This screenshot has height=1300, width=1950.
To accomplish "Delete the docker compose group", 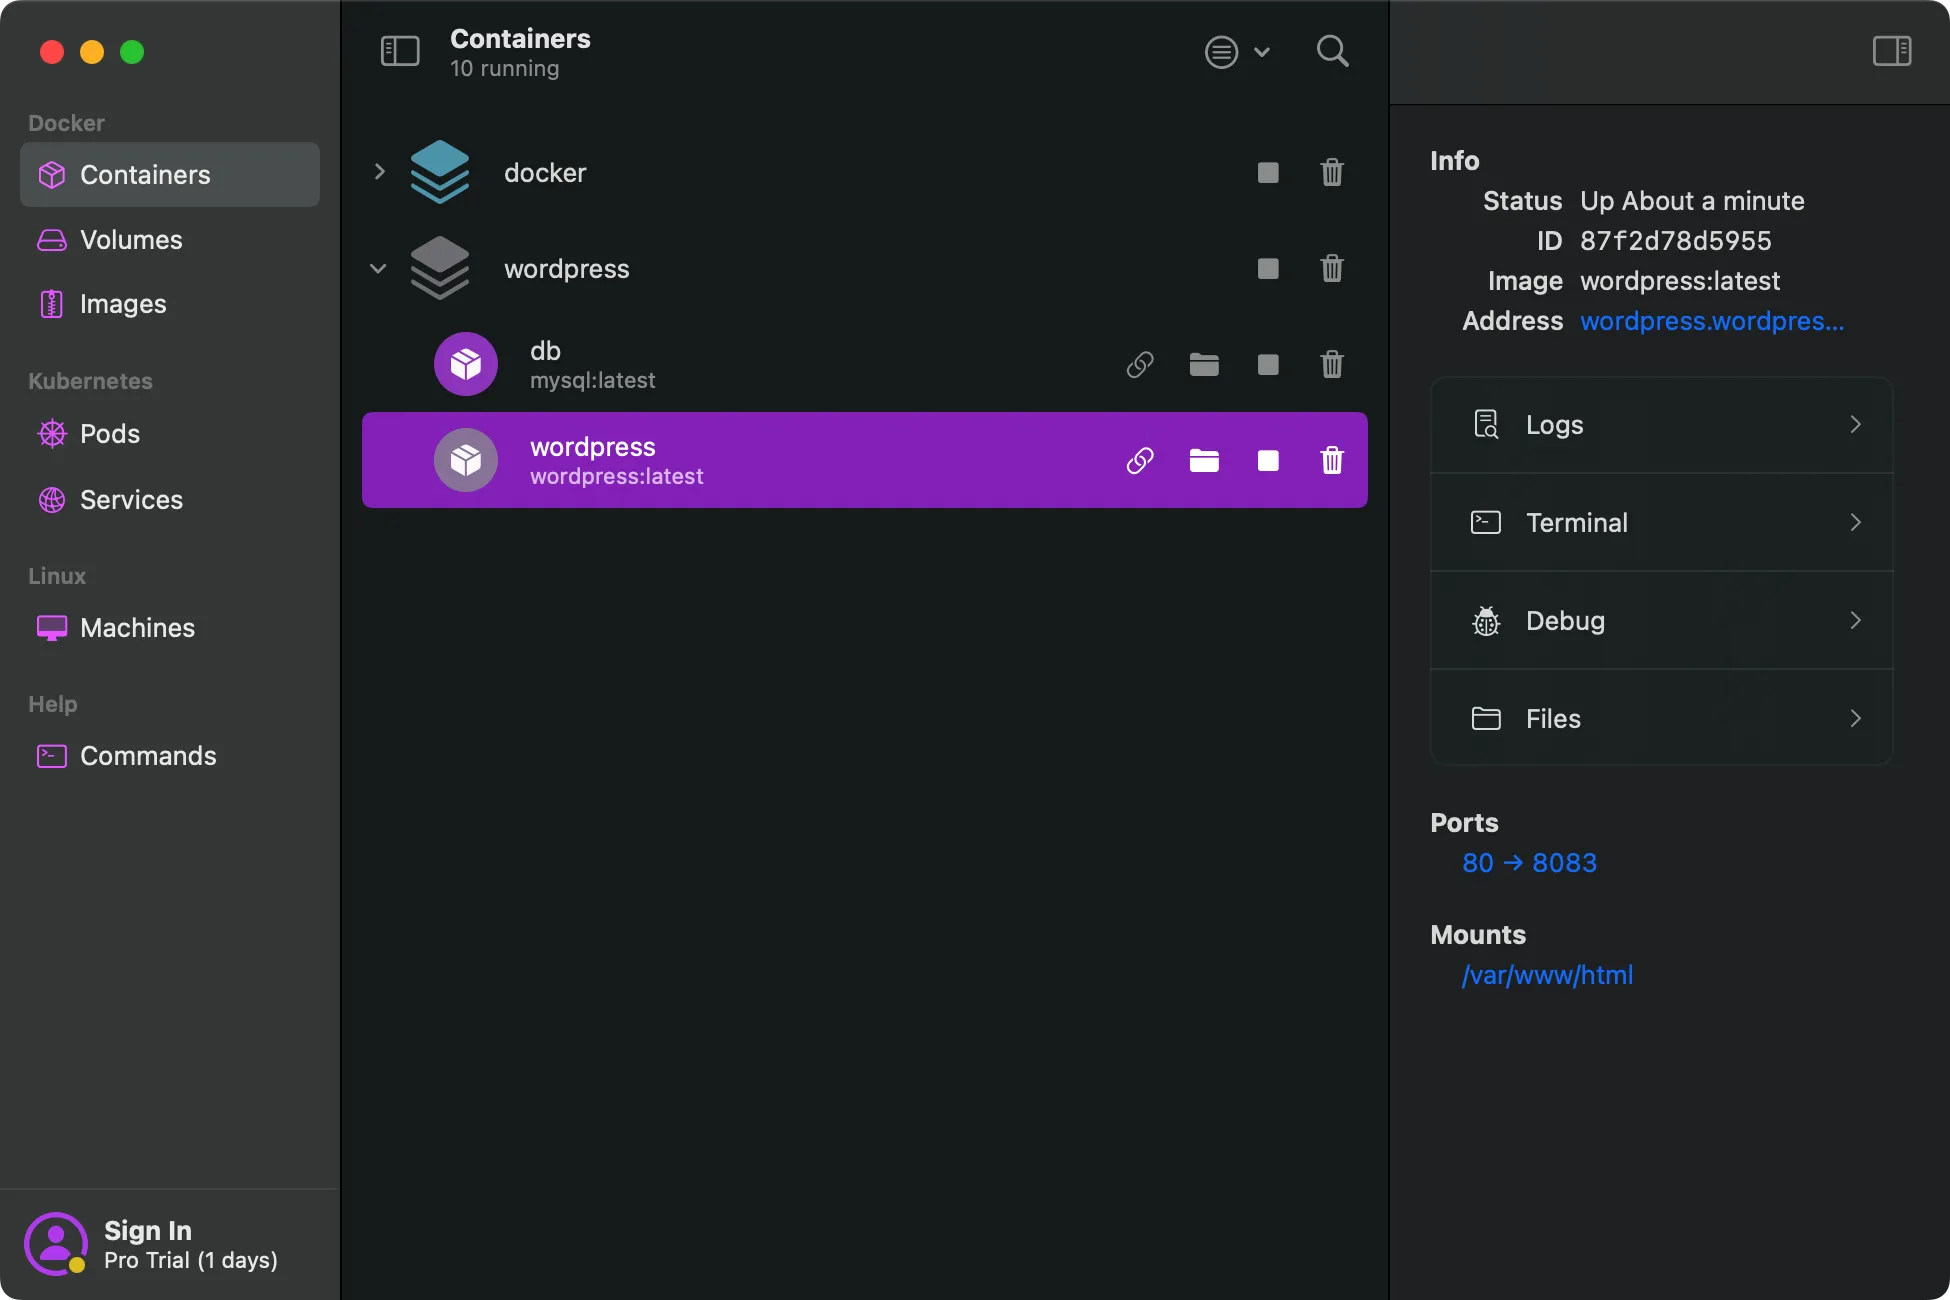I will pos(1332,173).
